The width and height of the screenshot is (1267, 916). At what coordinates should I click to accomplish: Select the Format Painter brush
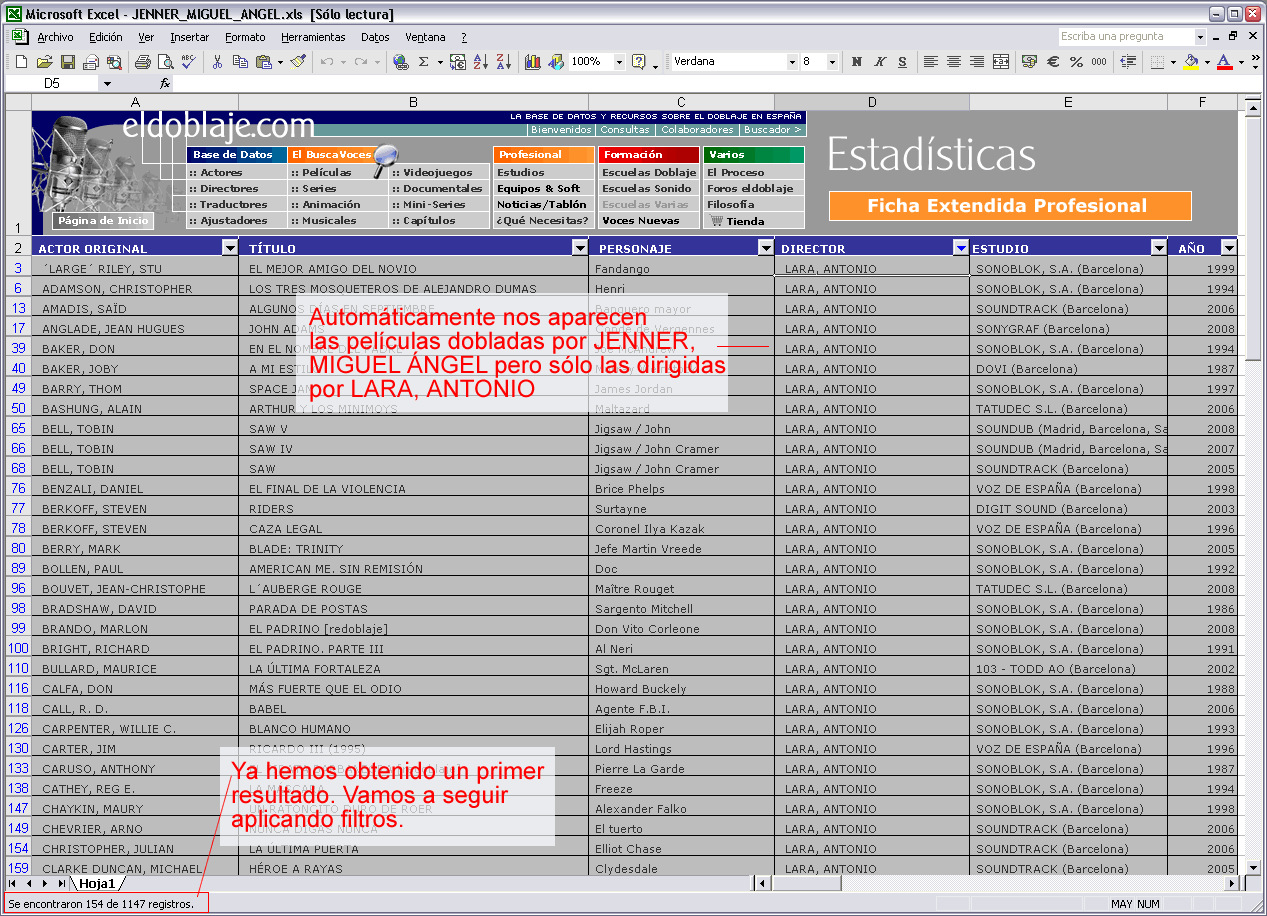click(298, 62)
